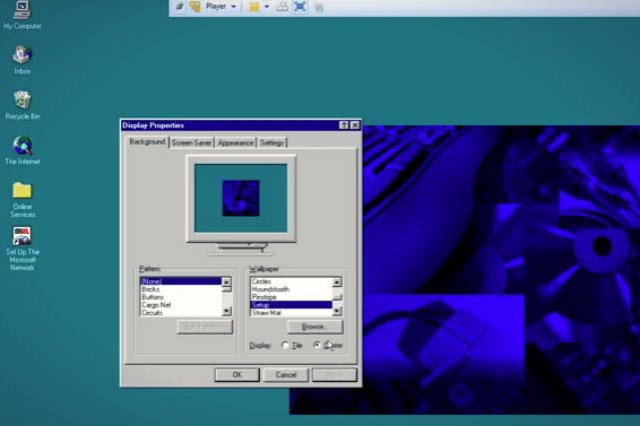This screenshot has width=640, height=426.
Task: Select Buttons in the Pattern list
Action: (180, 297)
